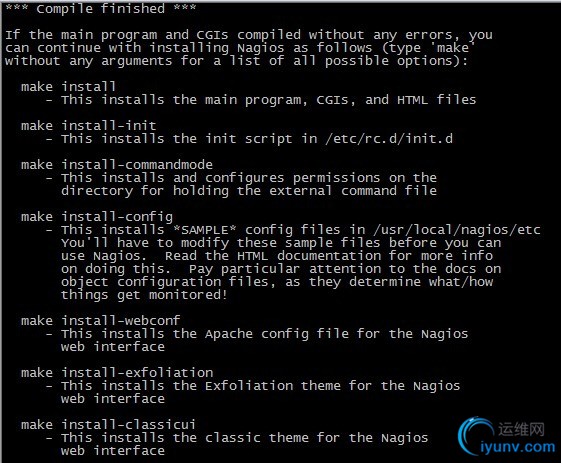Click the /etc/rc.d/init.d path text
Viewport: 561px width, 463px height.
[389, 138]
